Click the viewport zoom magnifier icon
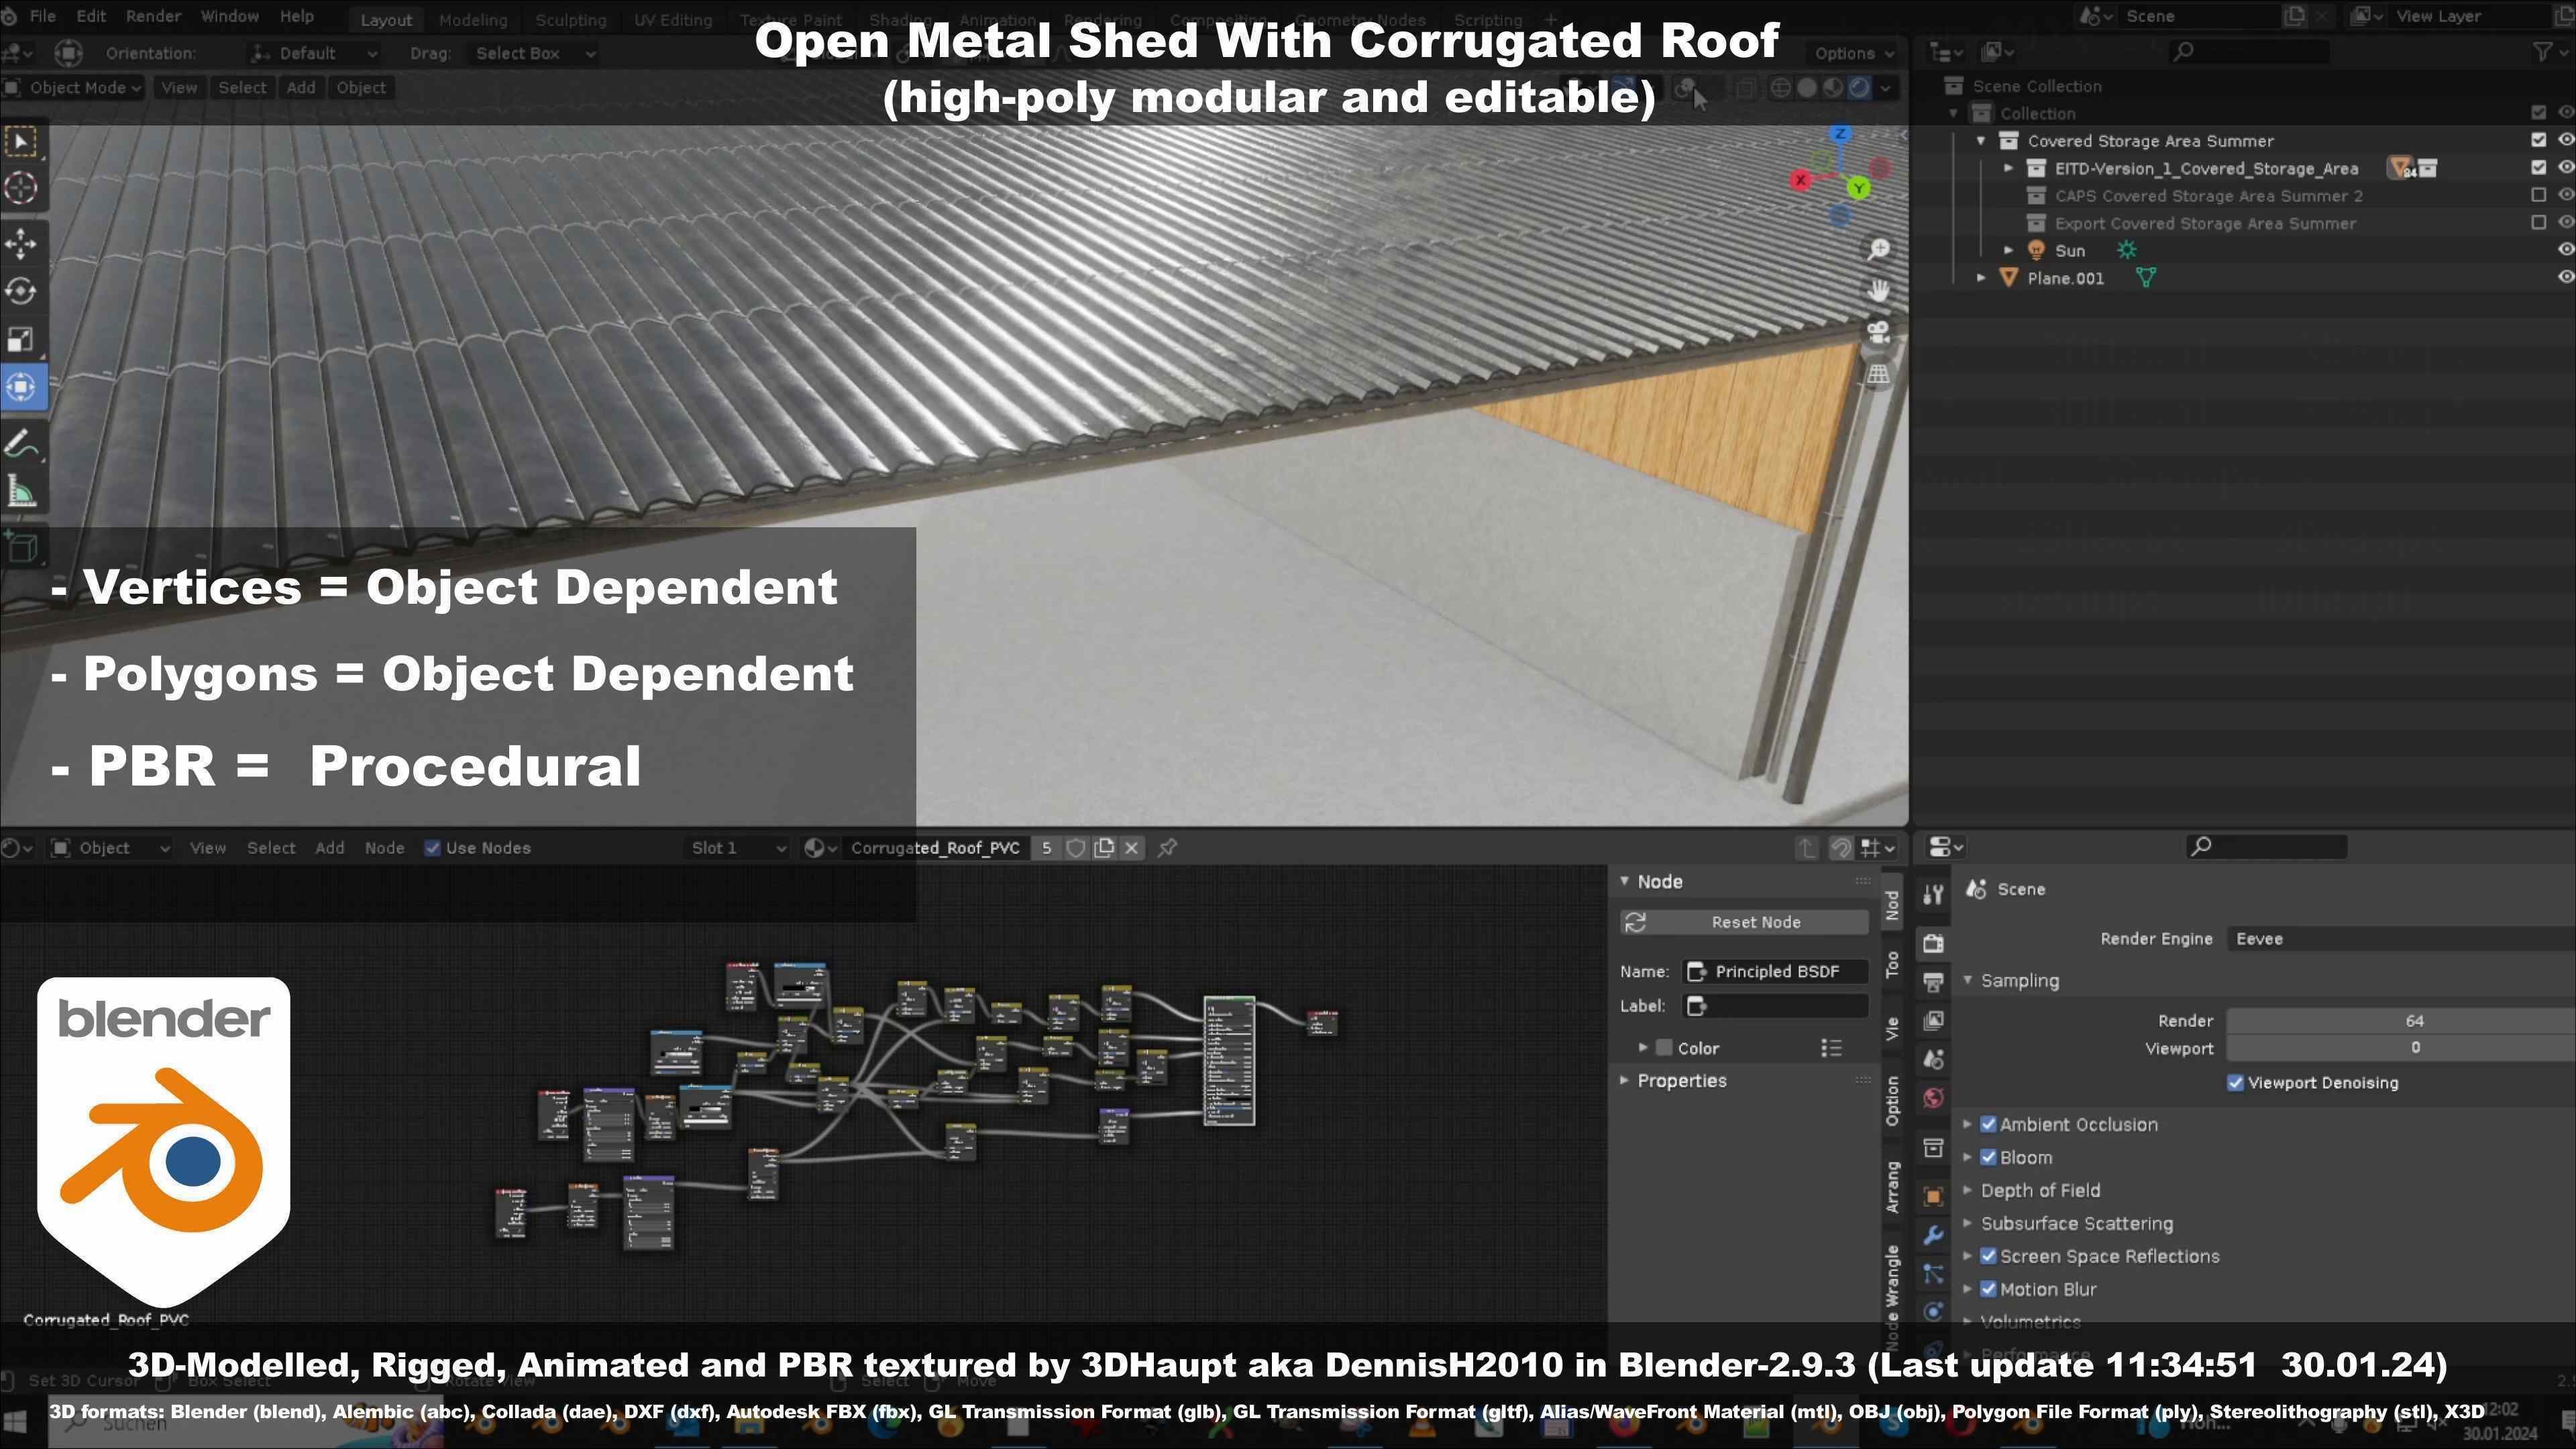2576x1449 pixels. coord(1878,249)
